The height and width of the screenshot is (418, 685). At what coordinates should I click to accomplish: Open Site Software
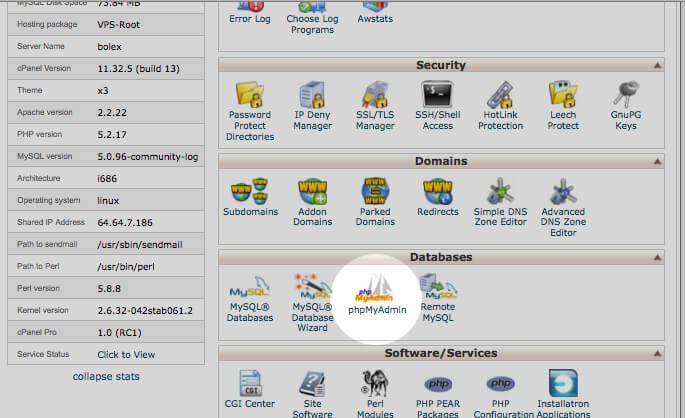[x=312, y=394]
